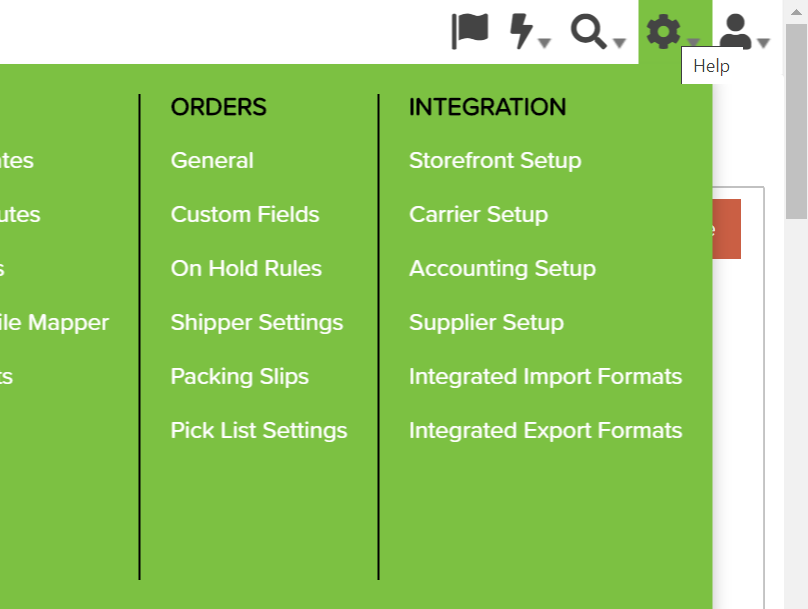This screenshot has height=609, width=808.
Task: Open Packing Slips settings
Action: [x=240, y=377]
